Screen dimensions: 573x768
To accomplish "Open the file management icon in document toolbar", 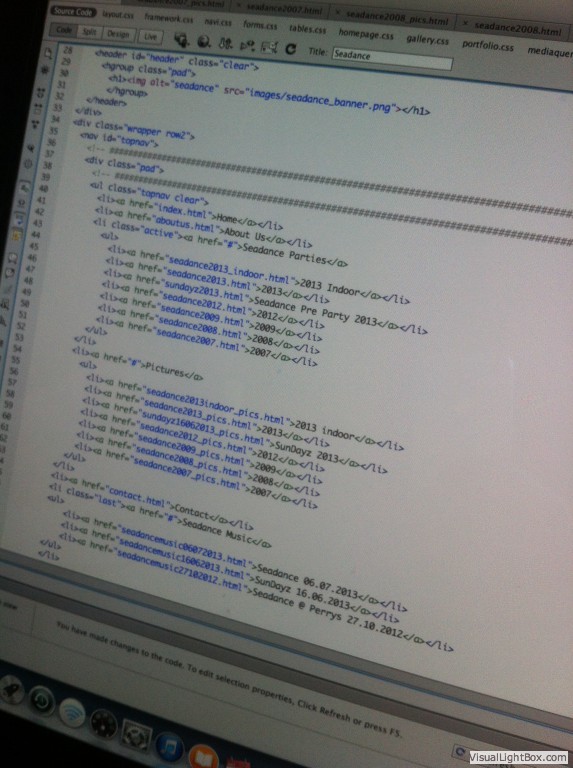I will (x=225, y=44).
